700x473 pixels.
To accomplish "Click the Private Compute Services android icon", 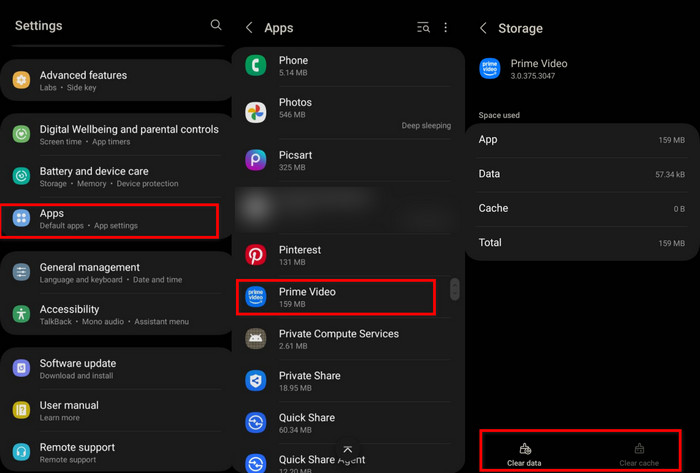I will tap(256, 339).
